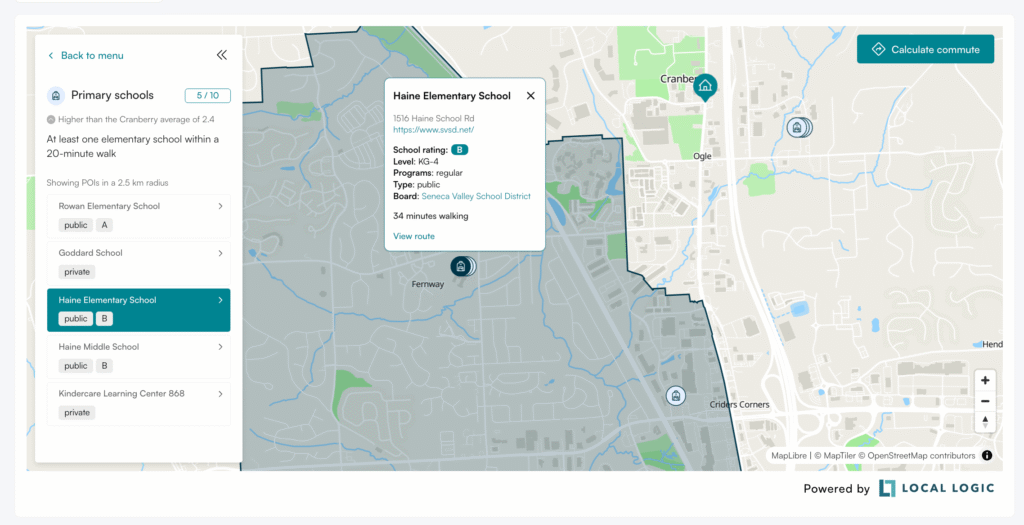Reset map bearing with compass button
The height and width of the screenshot is (525, 1024).
[x=985, y=422]
